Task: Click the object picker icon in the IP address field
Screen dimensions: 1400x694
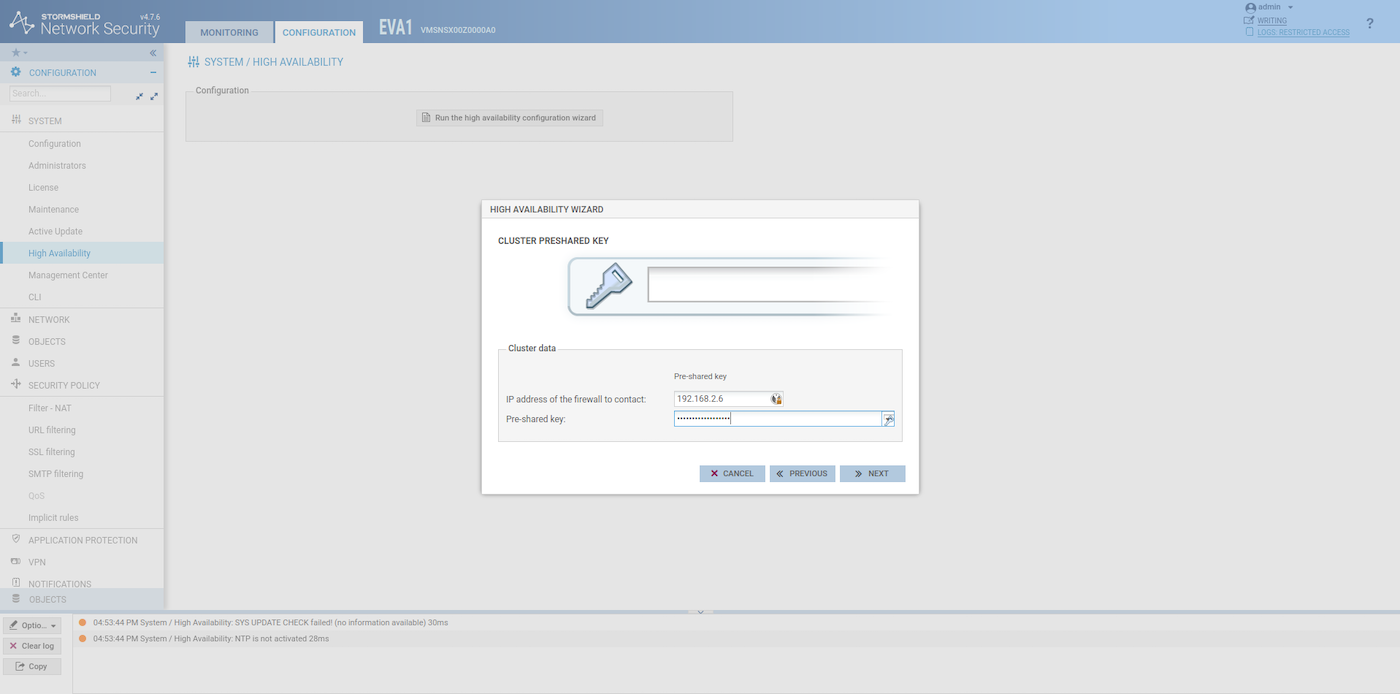Action: click(776, 399)
